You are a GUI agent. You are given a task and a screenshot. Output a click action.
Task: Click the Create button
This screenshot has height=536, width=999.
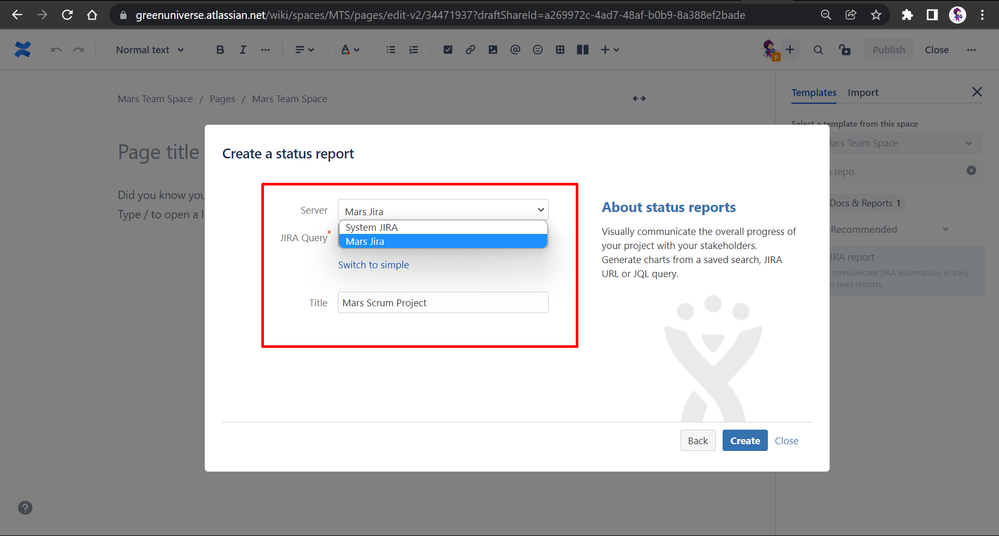click(x=745, y=440)
